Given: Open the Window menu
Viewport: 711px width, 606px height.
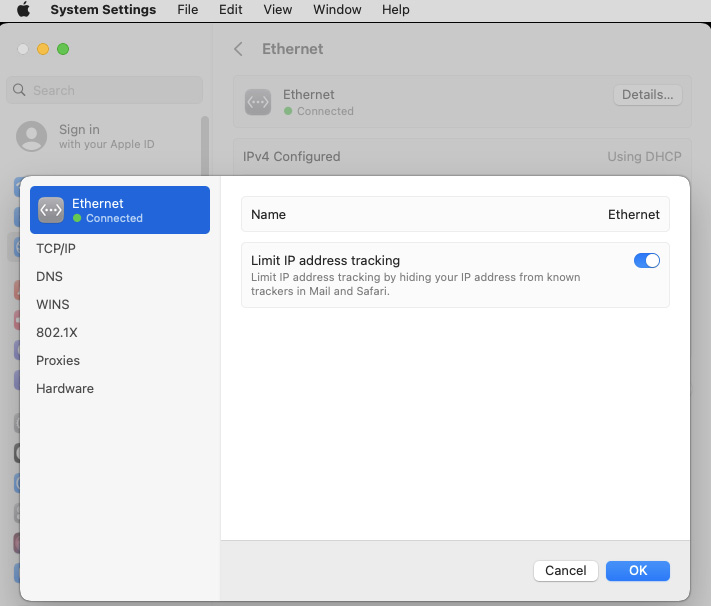Looking at the screenshot, I should tap(337, 10).
